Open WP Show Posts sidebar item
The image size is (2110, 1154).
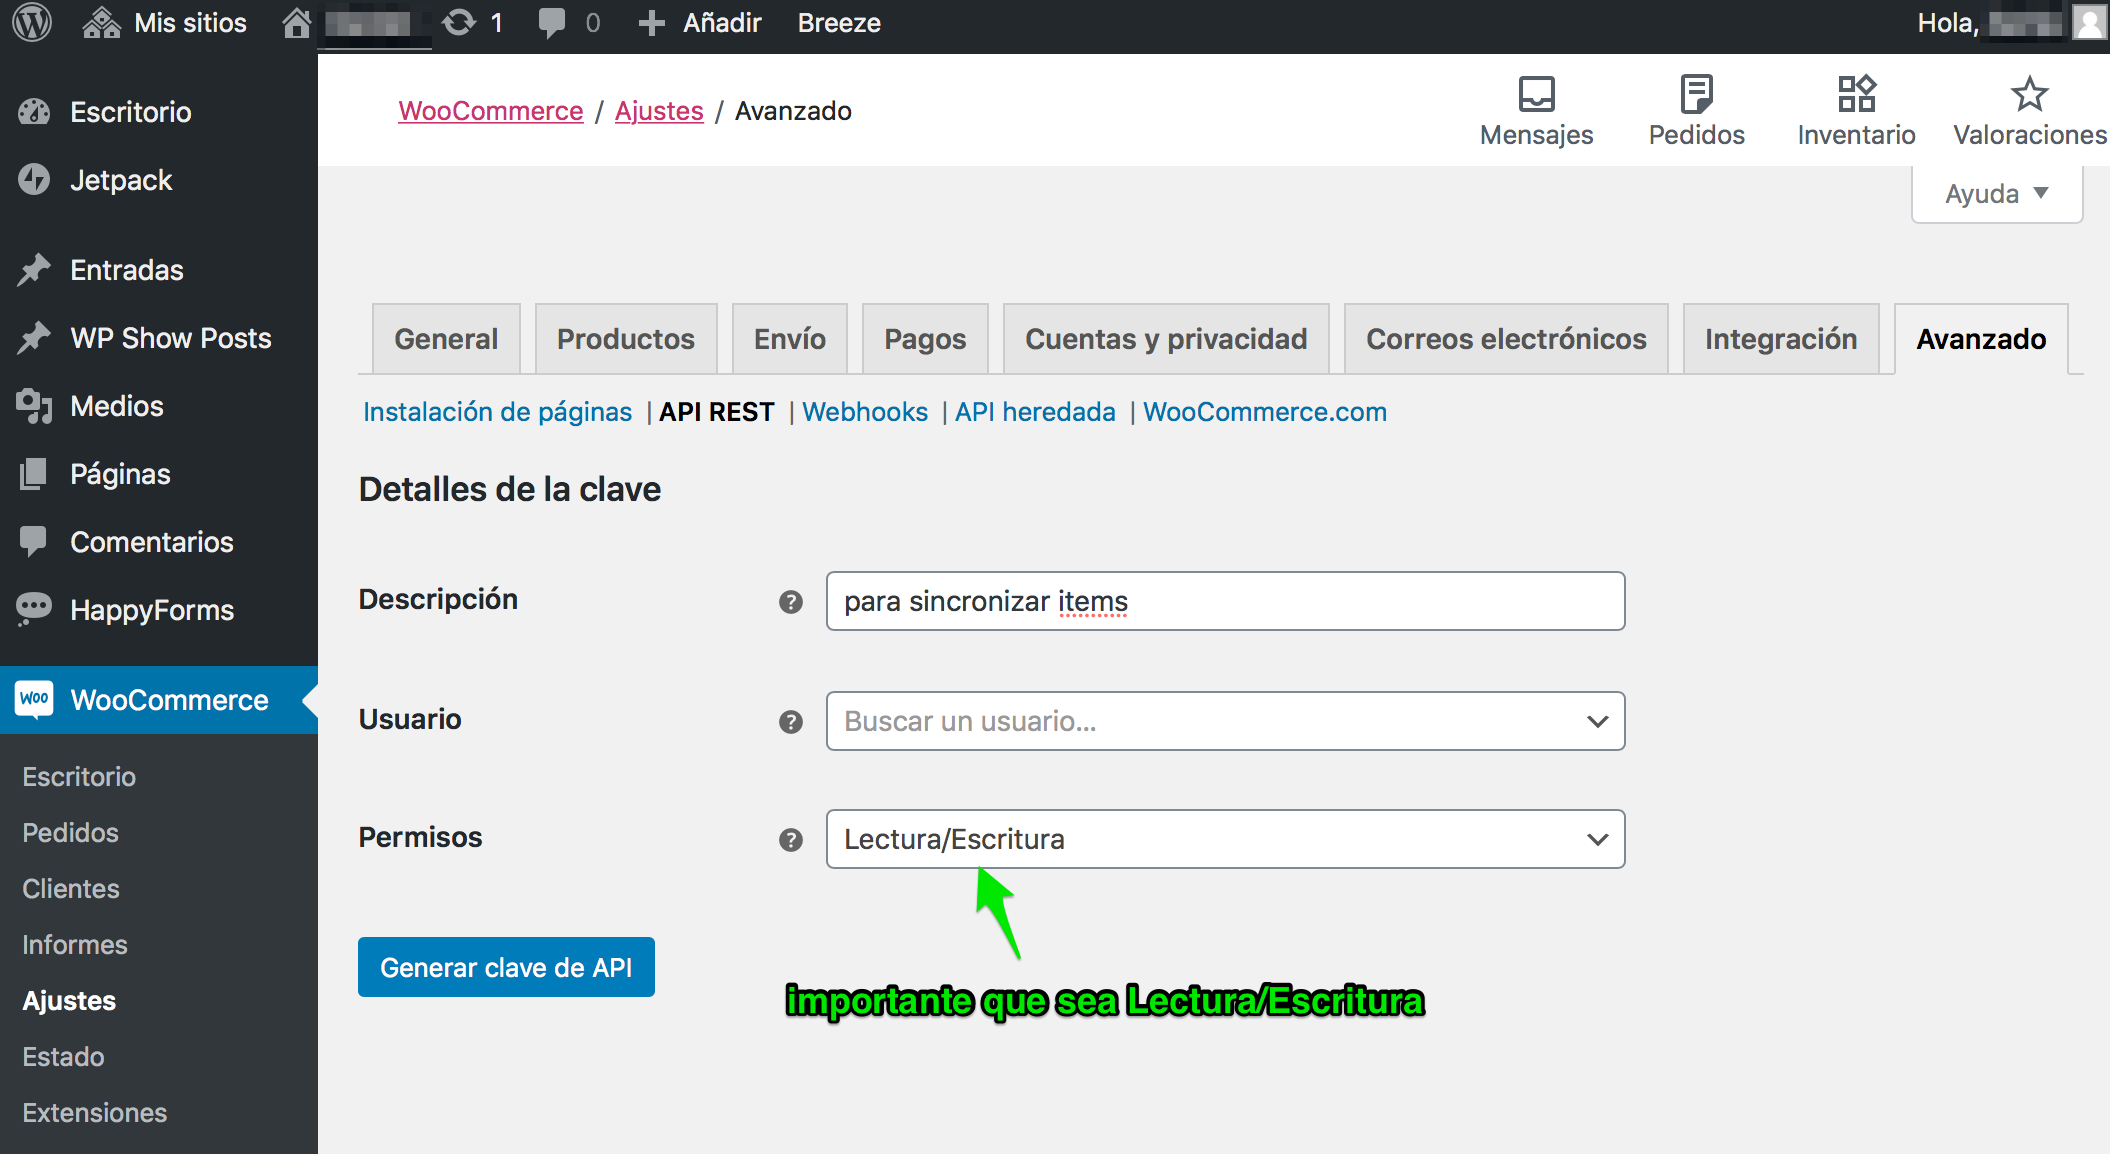(171, 338)
